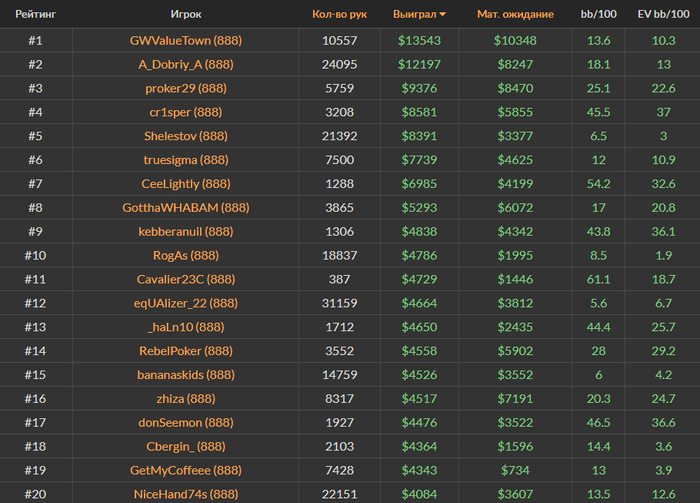Open cr1sper (888) player page
This screenshot has height=503, width=700.
click(186, 112)
